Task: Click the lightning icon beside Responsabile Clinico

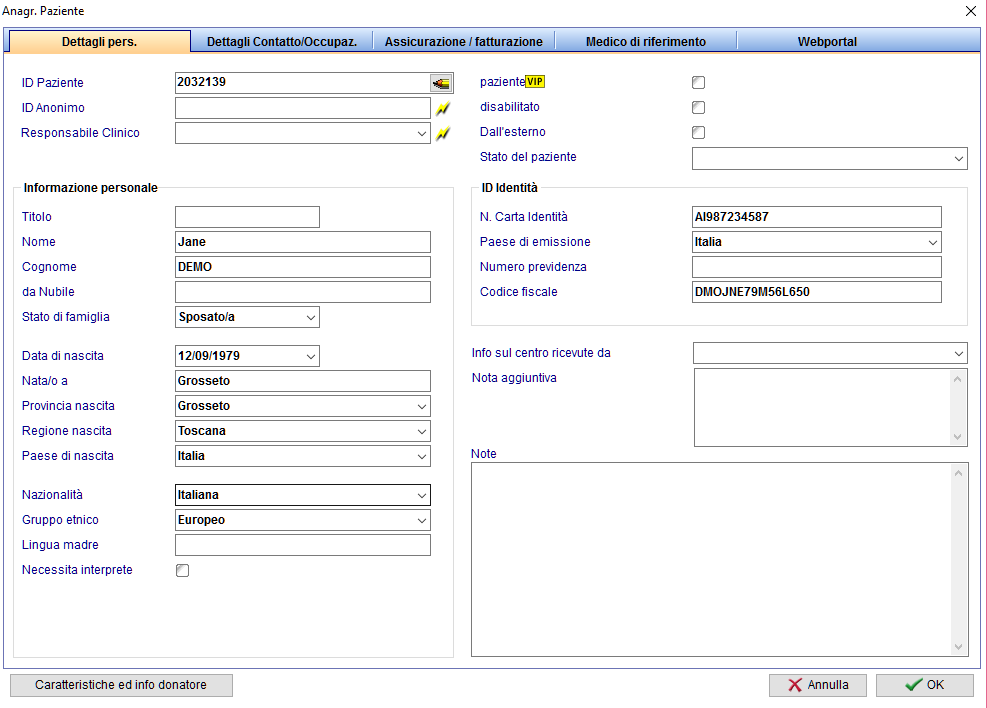Action: point(443,133)
